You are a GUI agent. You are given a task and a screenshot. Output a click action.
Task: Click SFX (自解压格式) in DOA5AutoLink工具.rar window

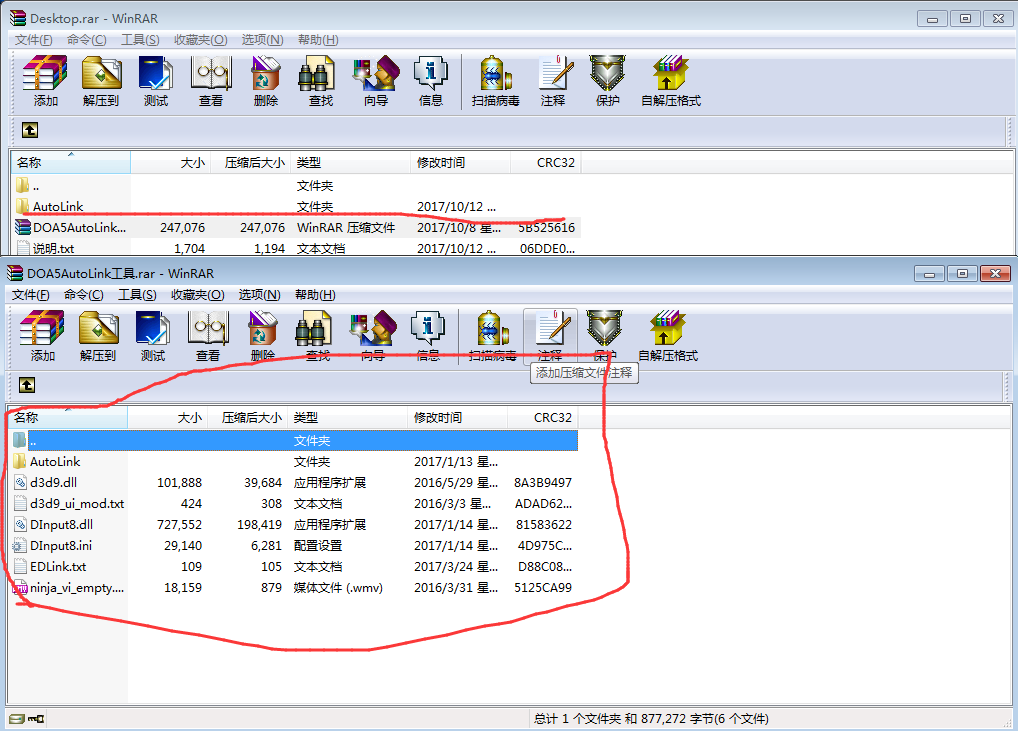pos(668,336)
